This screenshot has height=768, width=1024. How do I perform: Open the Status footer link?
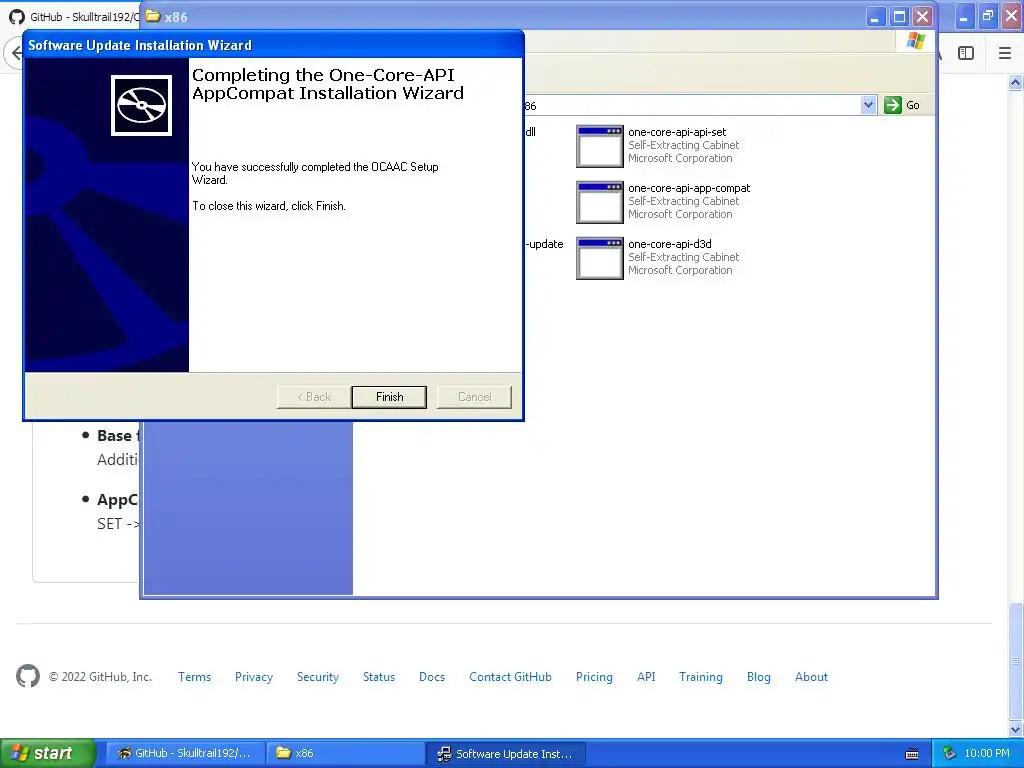[x=379, y=677]
